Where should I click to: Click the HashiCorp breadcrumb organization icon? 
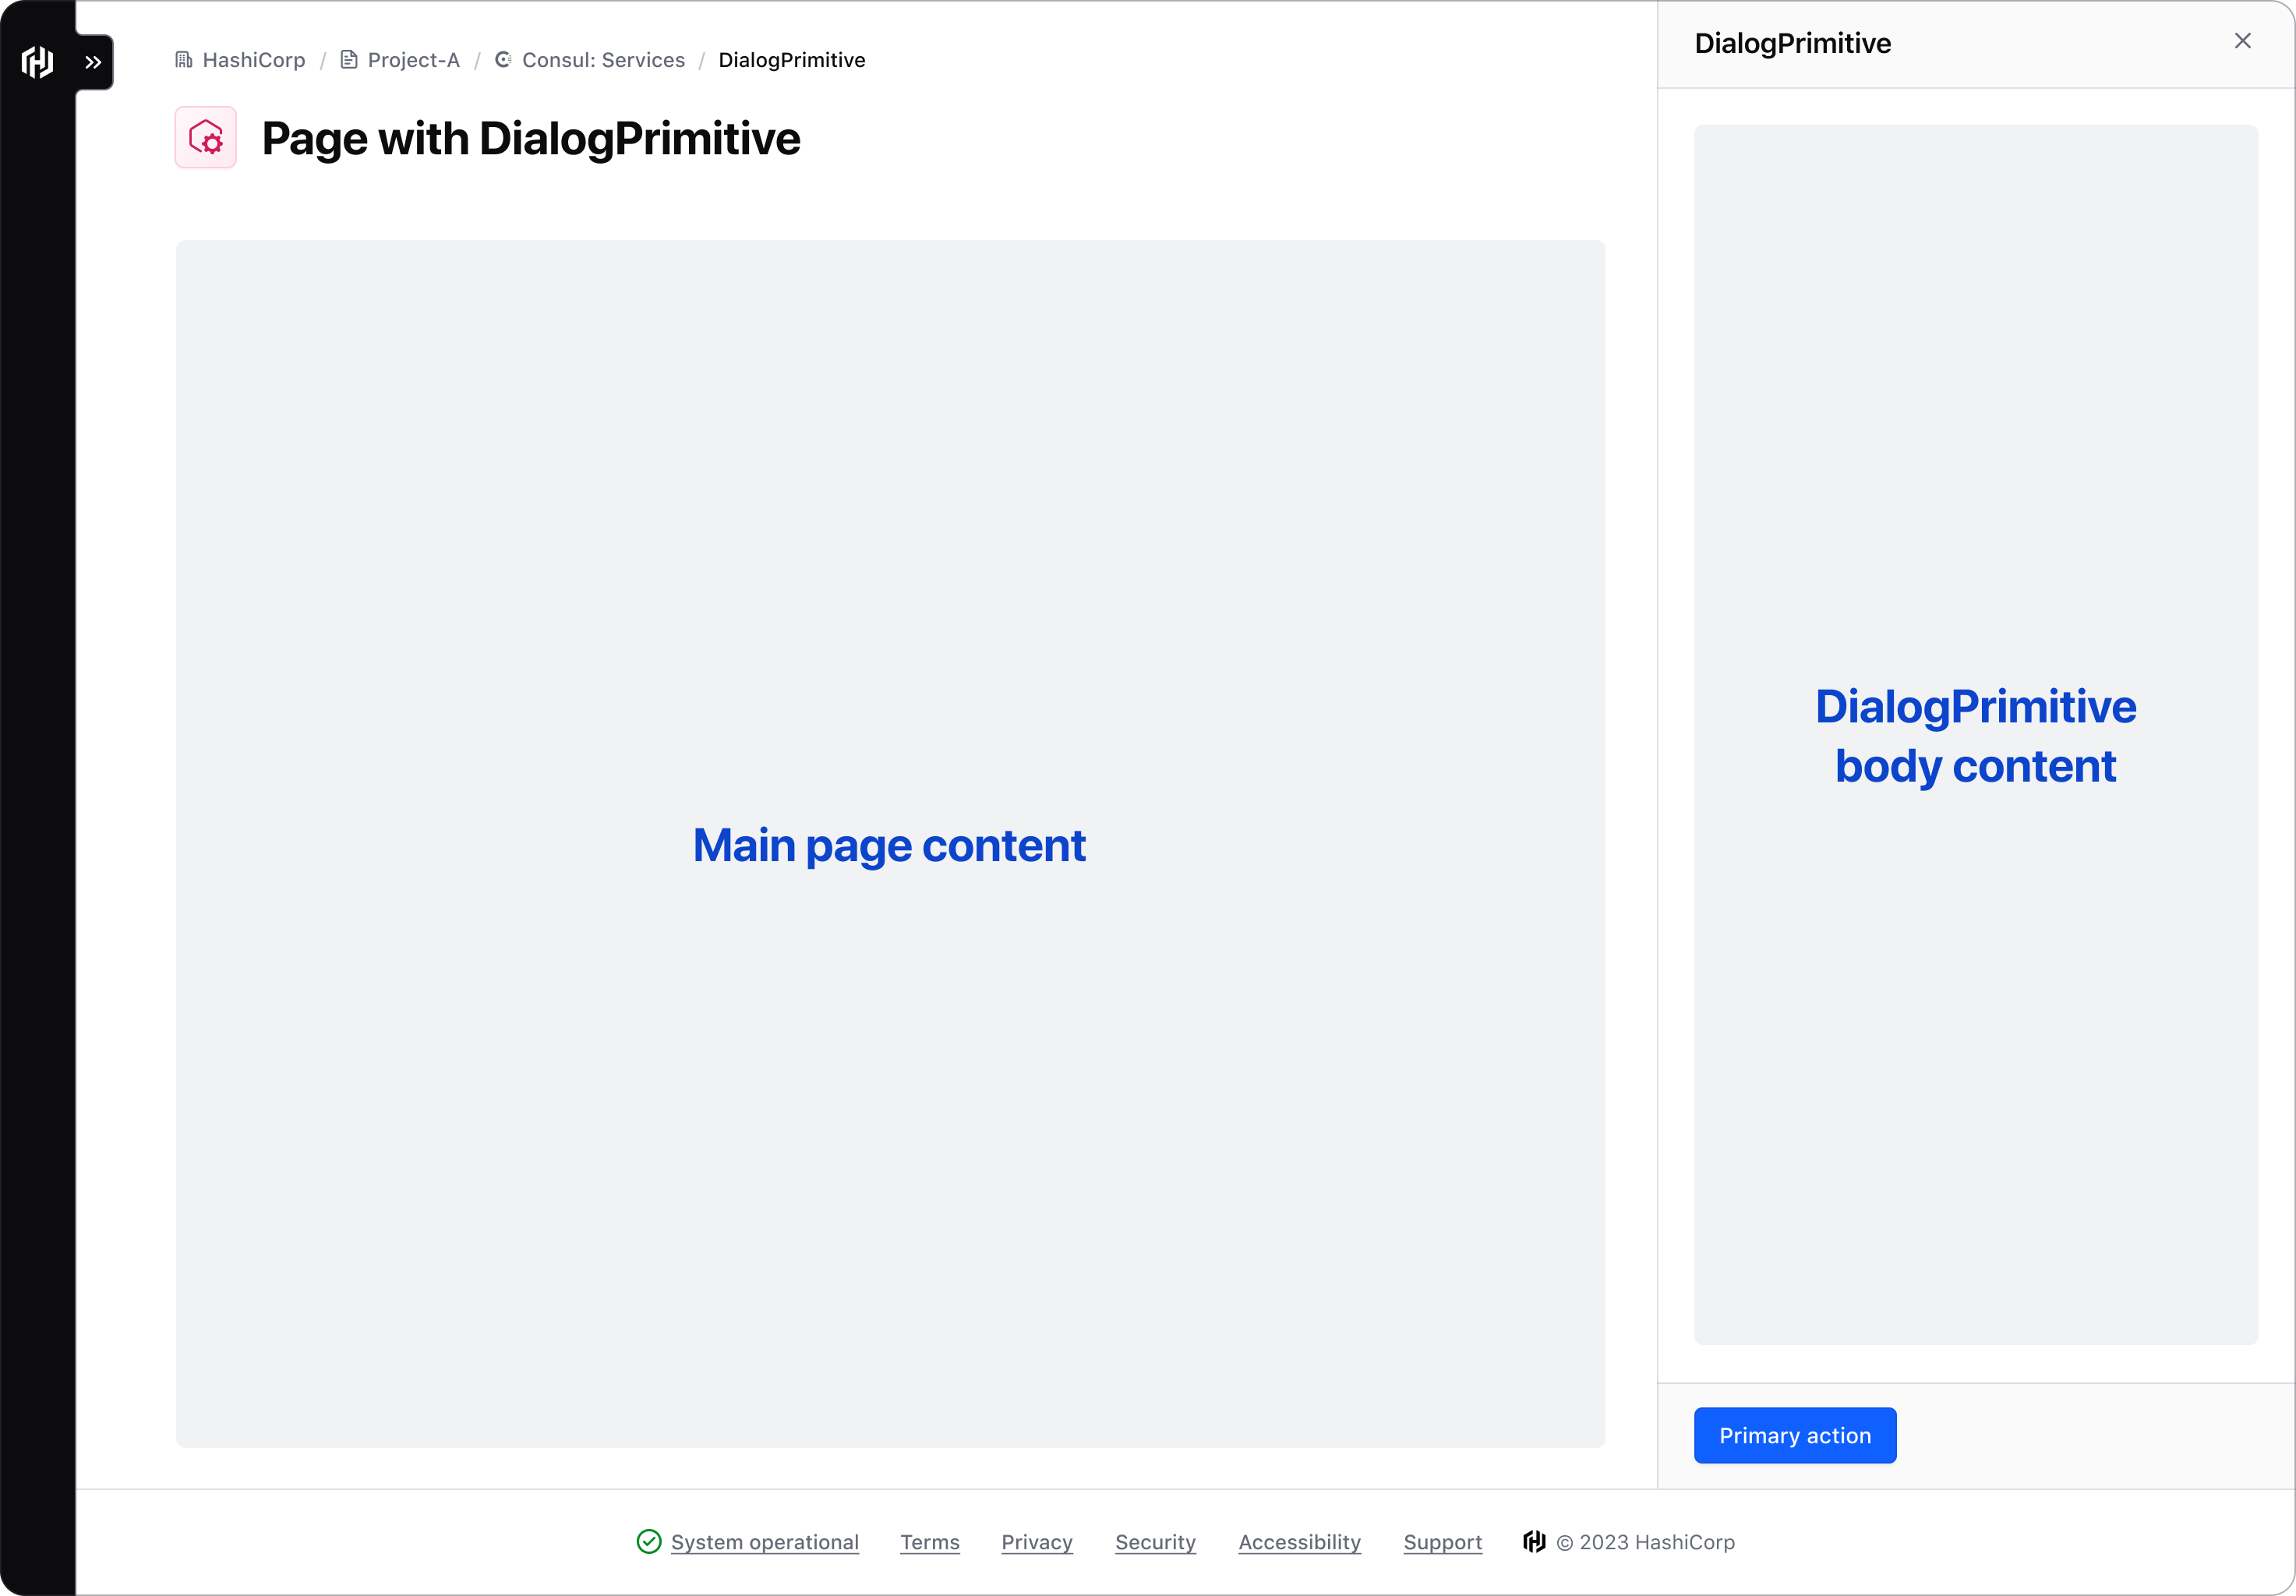coord(184,60)
